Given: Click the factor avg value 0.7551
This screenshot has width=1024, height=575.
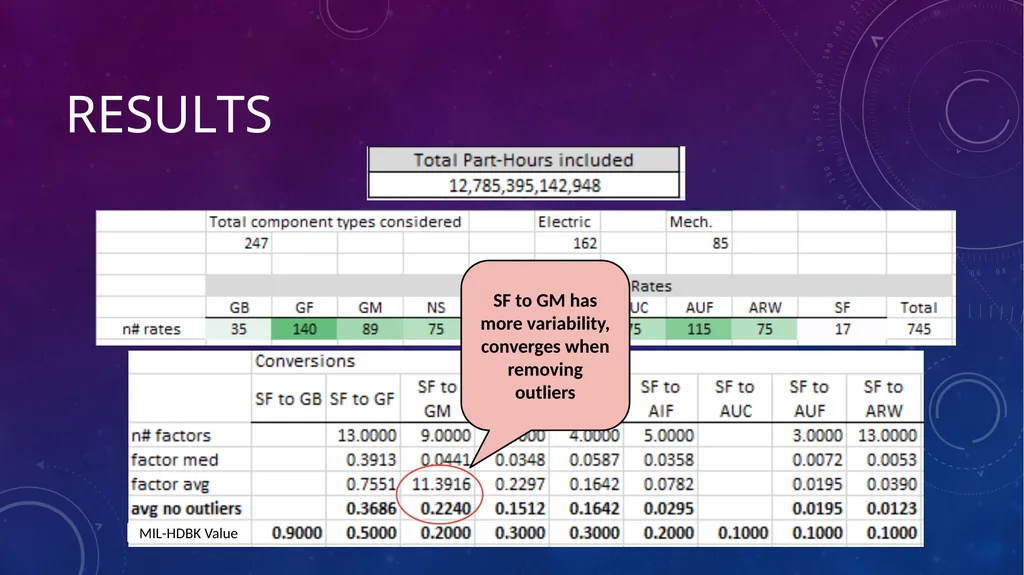Looking at the screenshot, I should (371, 485).
